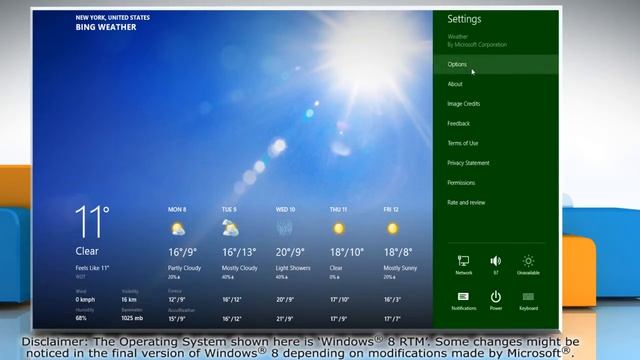Click Wednesday's light showers icon

(284, 228)
